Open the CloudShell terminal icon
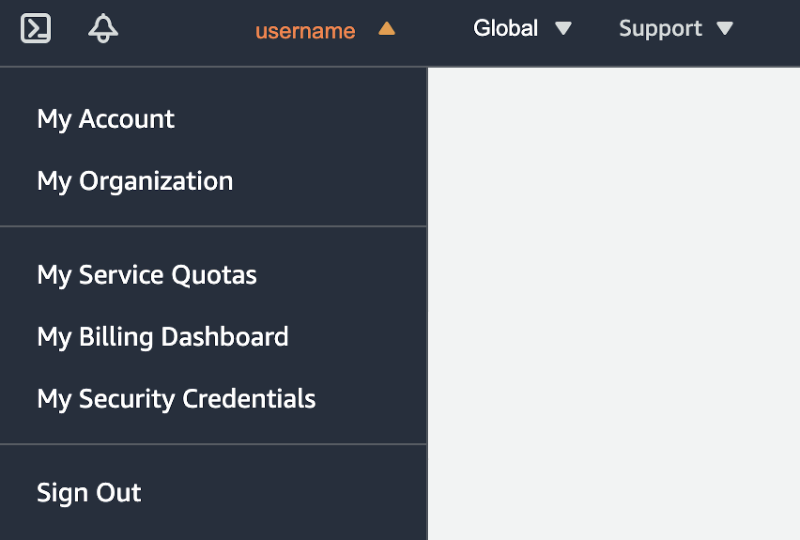 pyautogui.click(x=36, y=28)
